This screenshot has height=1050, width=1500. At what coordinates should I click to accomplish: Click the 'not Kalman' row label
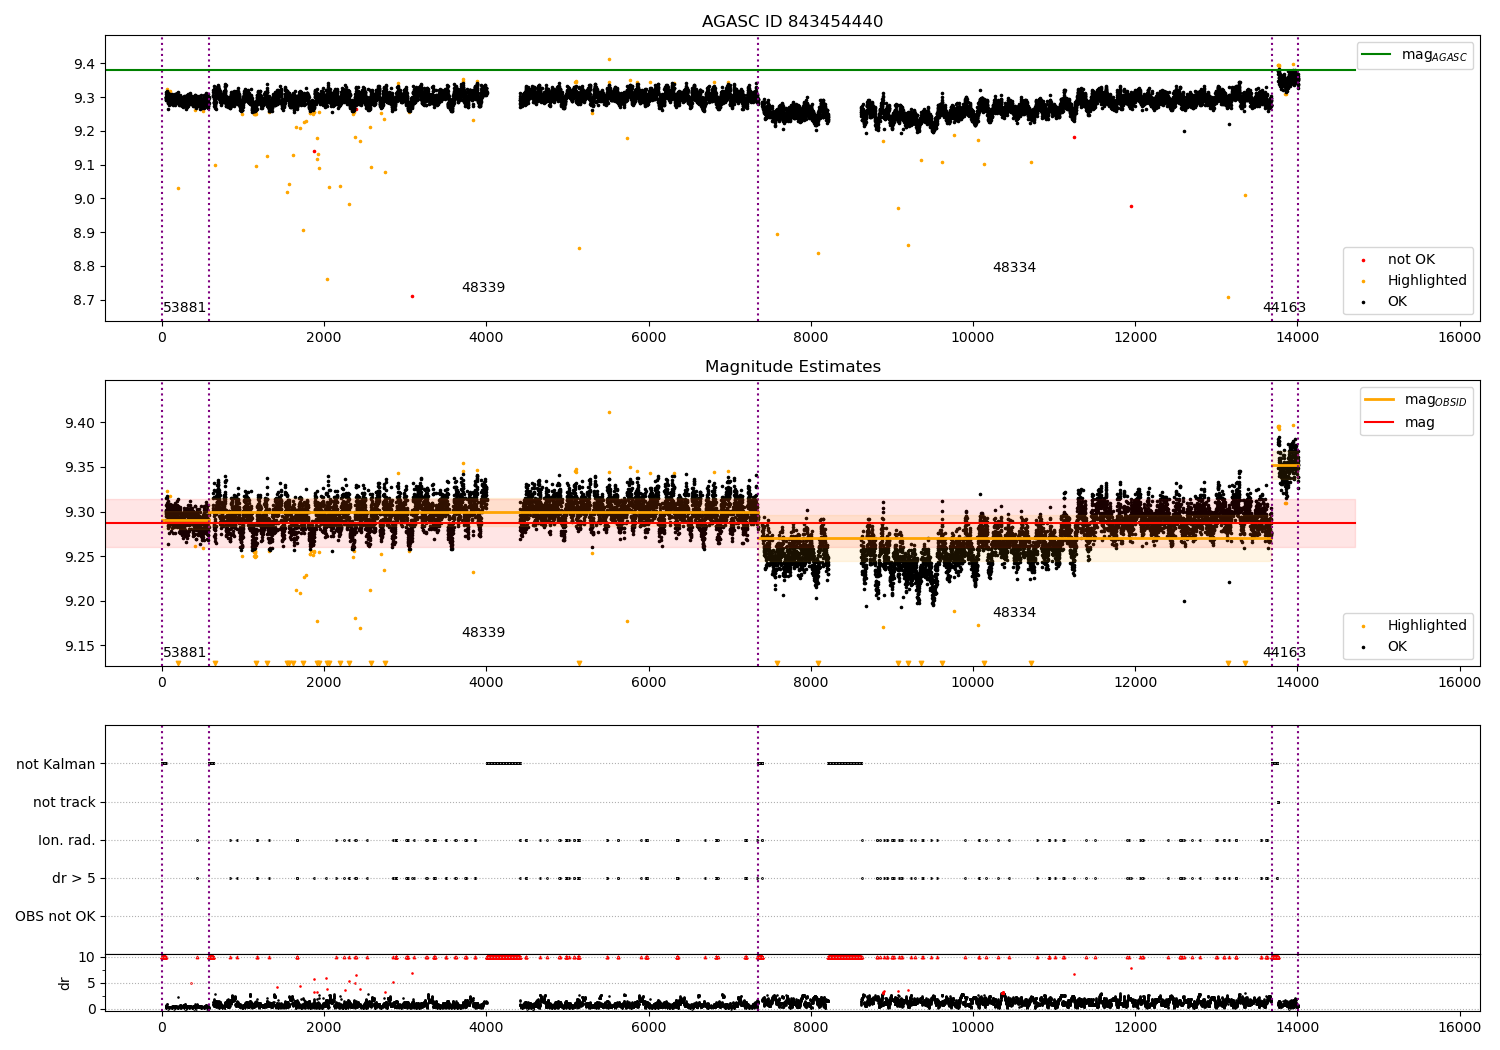click(x=56, y=765)
